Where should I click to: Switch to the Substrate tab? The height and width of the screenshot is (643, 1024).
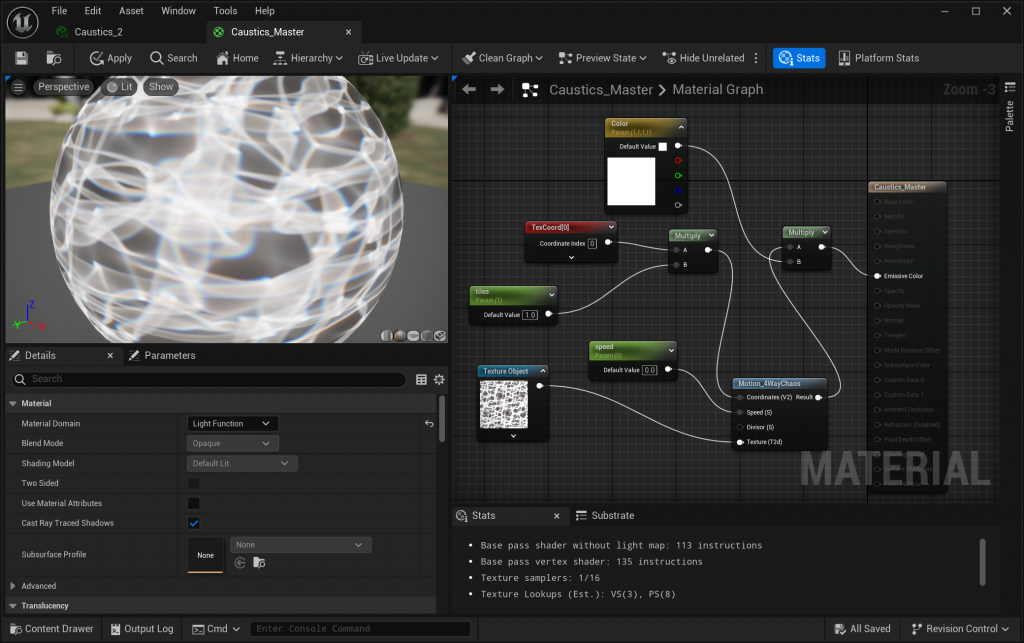coord(605,516)
